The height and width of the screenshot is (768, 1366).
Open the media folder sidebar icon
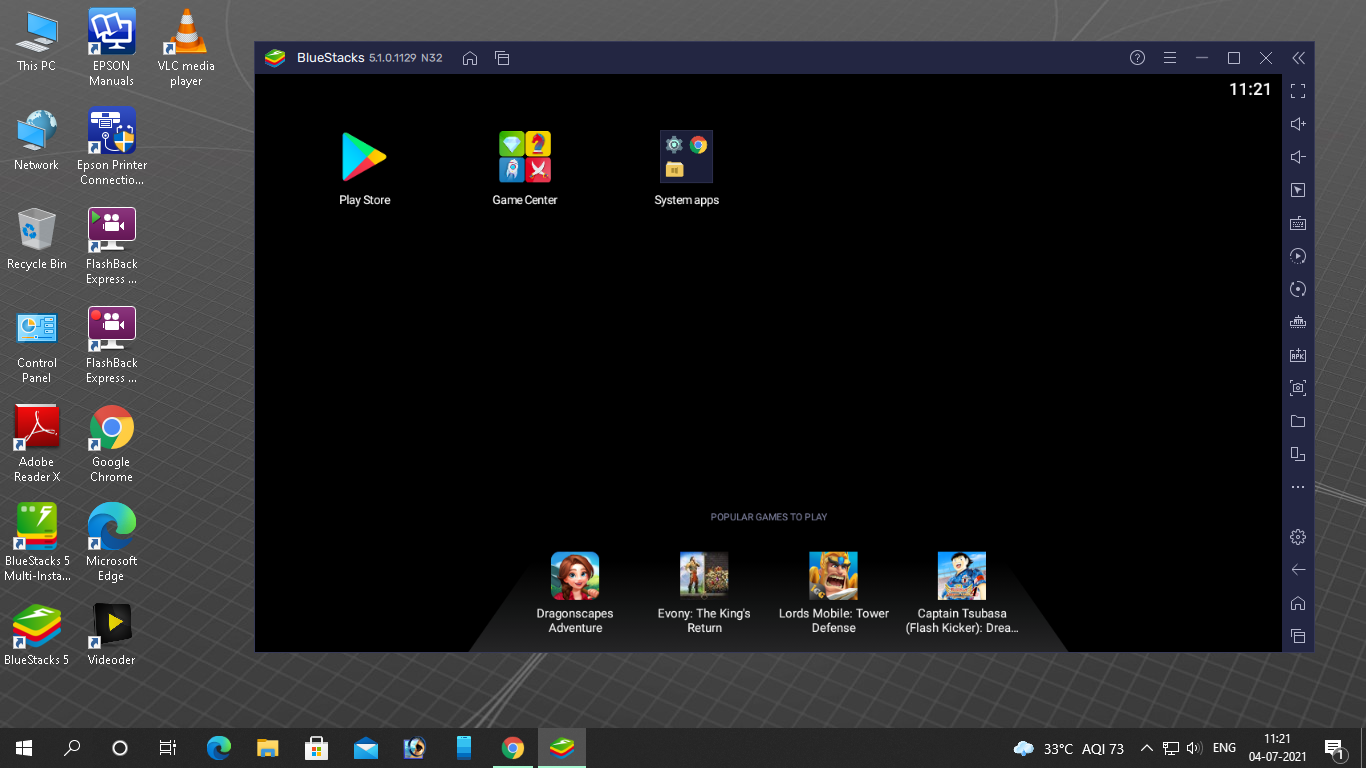(1298, 421)
